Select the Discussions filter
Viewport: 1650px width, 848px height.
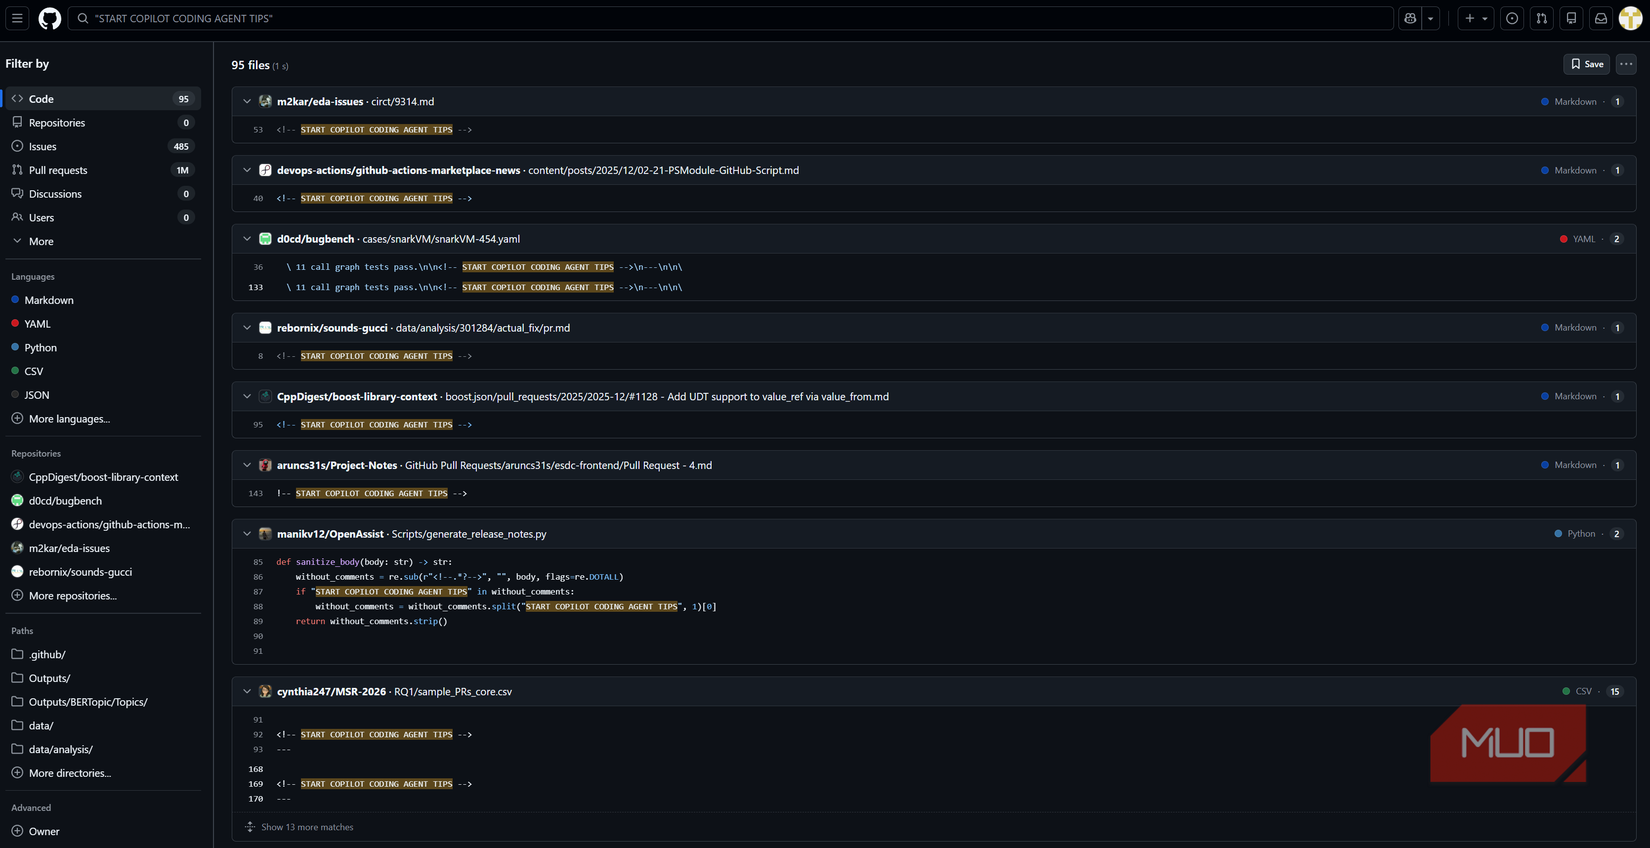103,194
